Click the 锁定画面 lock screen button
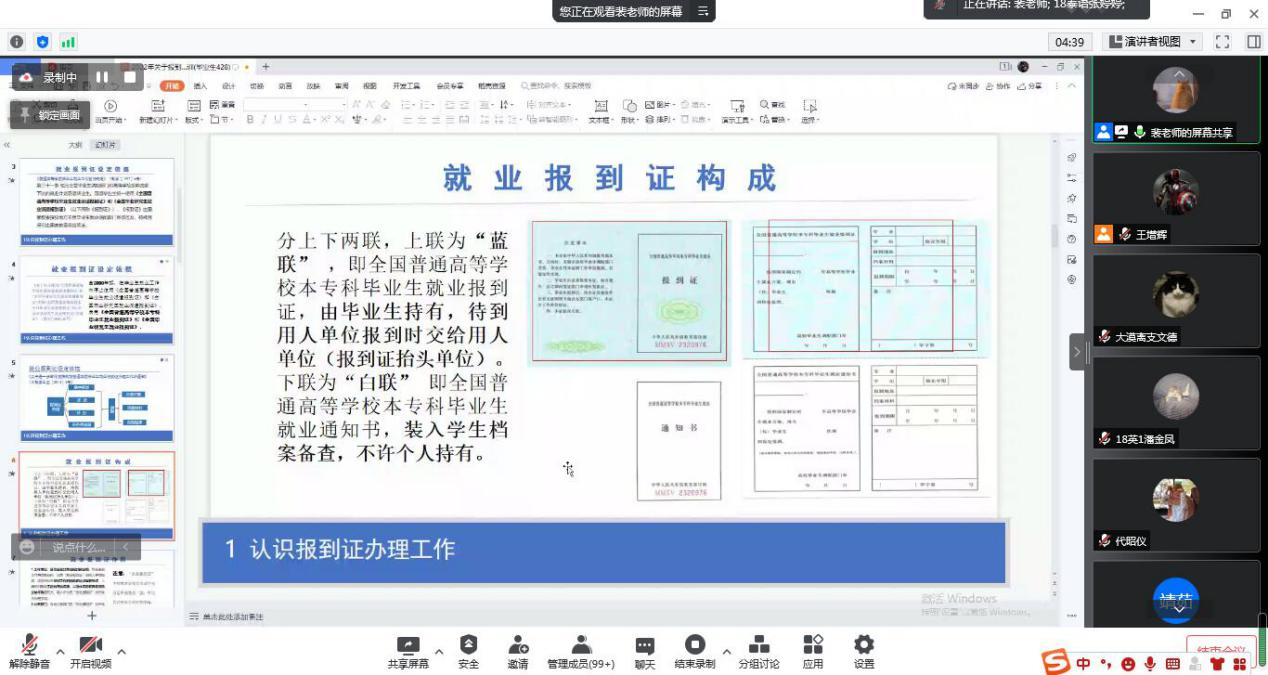 (x=50, y=115)
